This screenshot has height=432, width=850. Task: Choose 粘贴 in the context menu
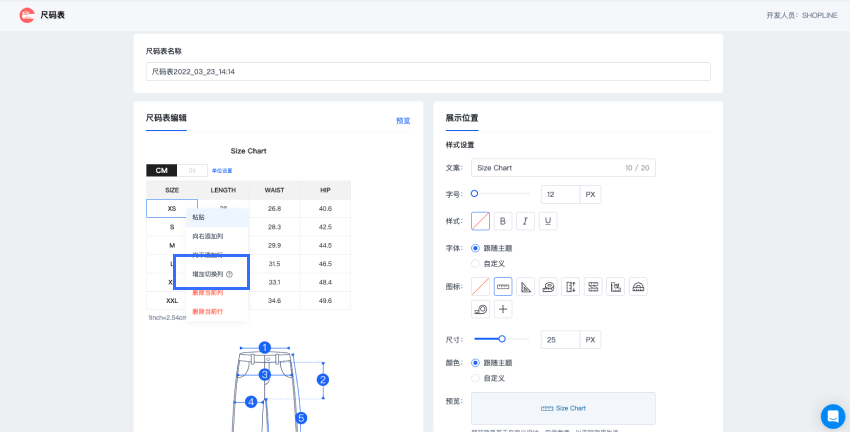(199, 217)
